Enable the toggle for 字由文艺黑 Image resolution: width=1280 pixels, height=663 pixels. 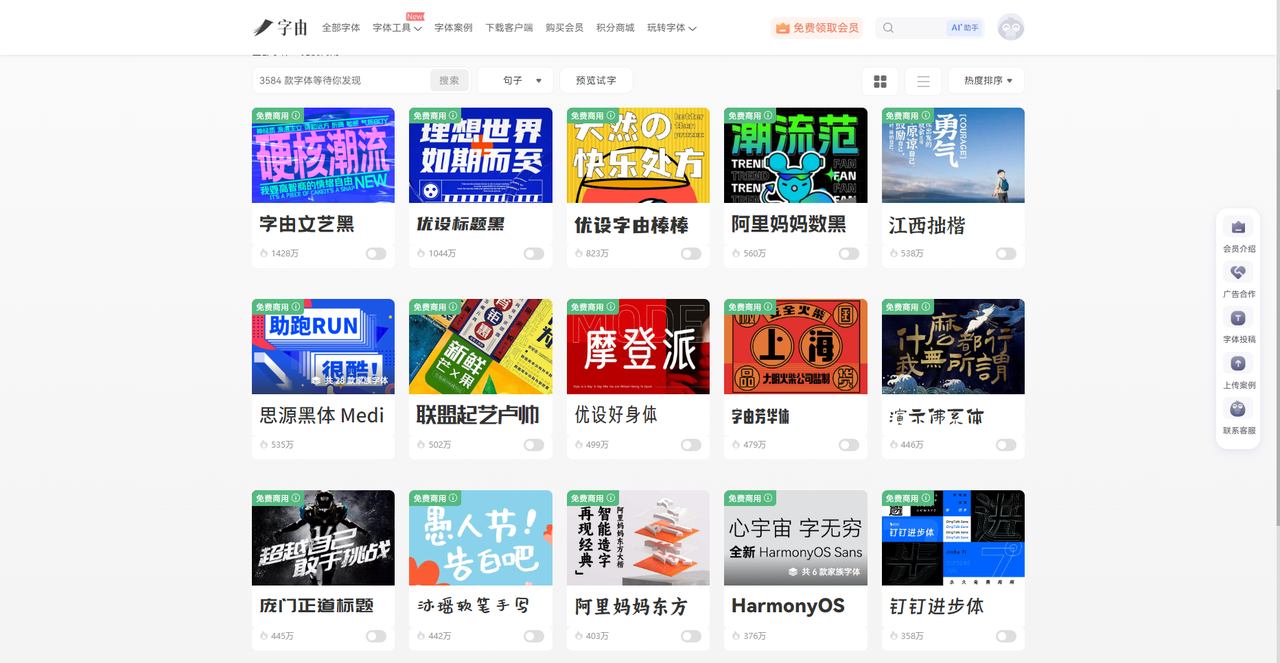[x=376, y=254]
